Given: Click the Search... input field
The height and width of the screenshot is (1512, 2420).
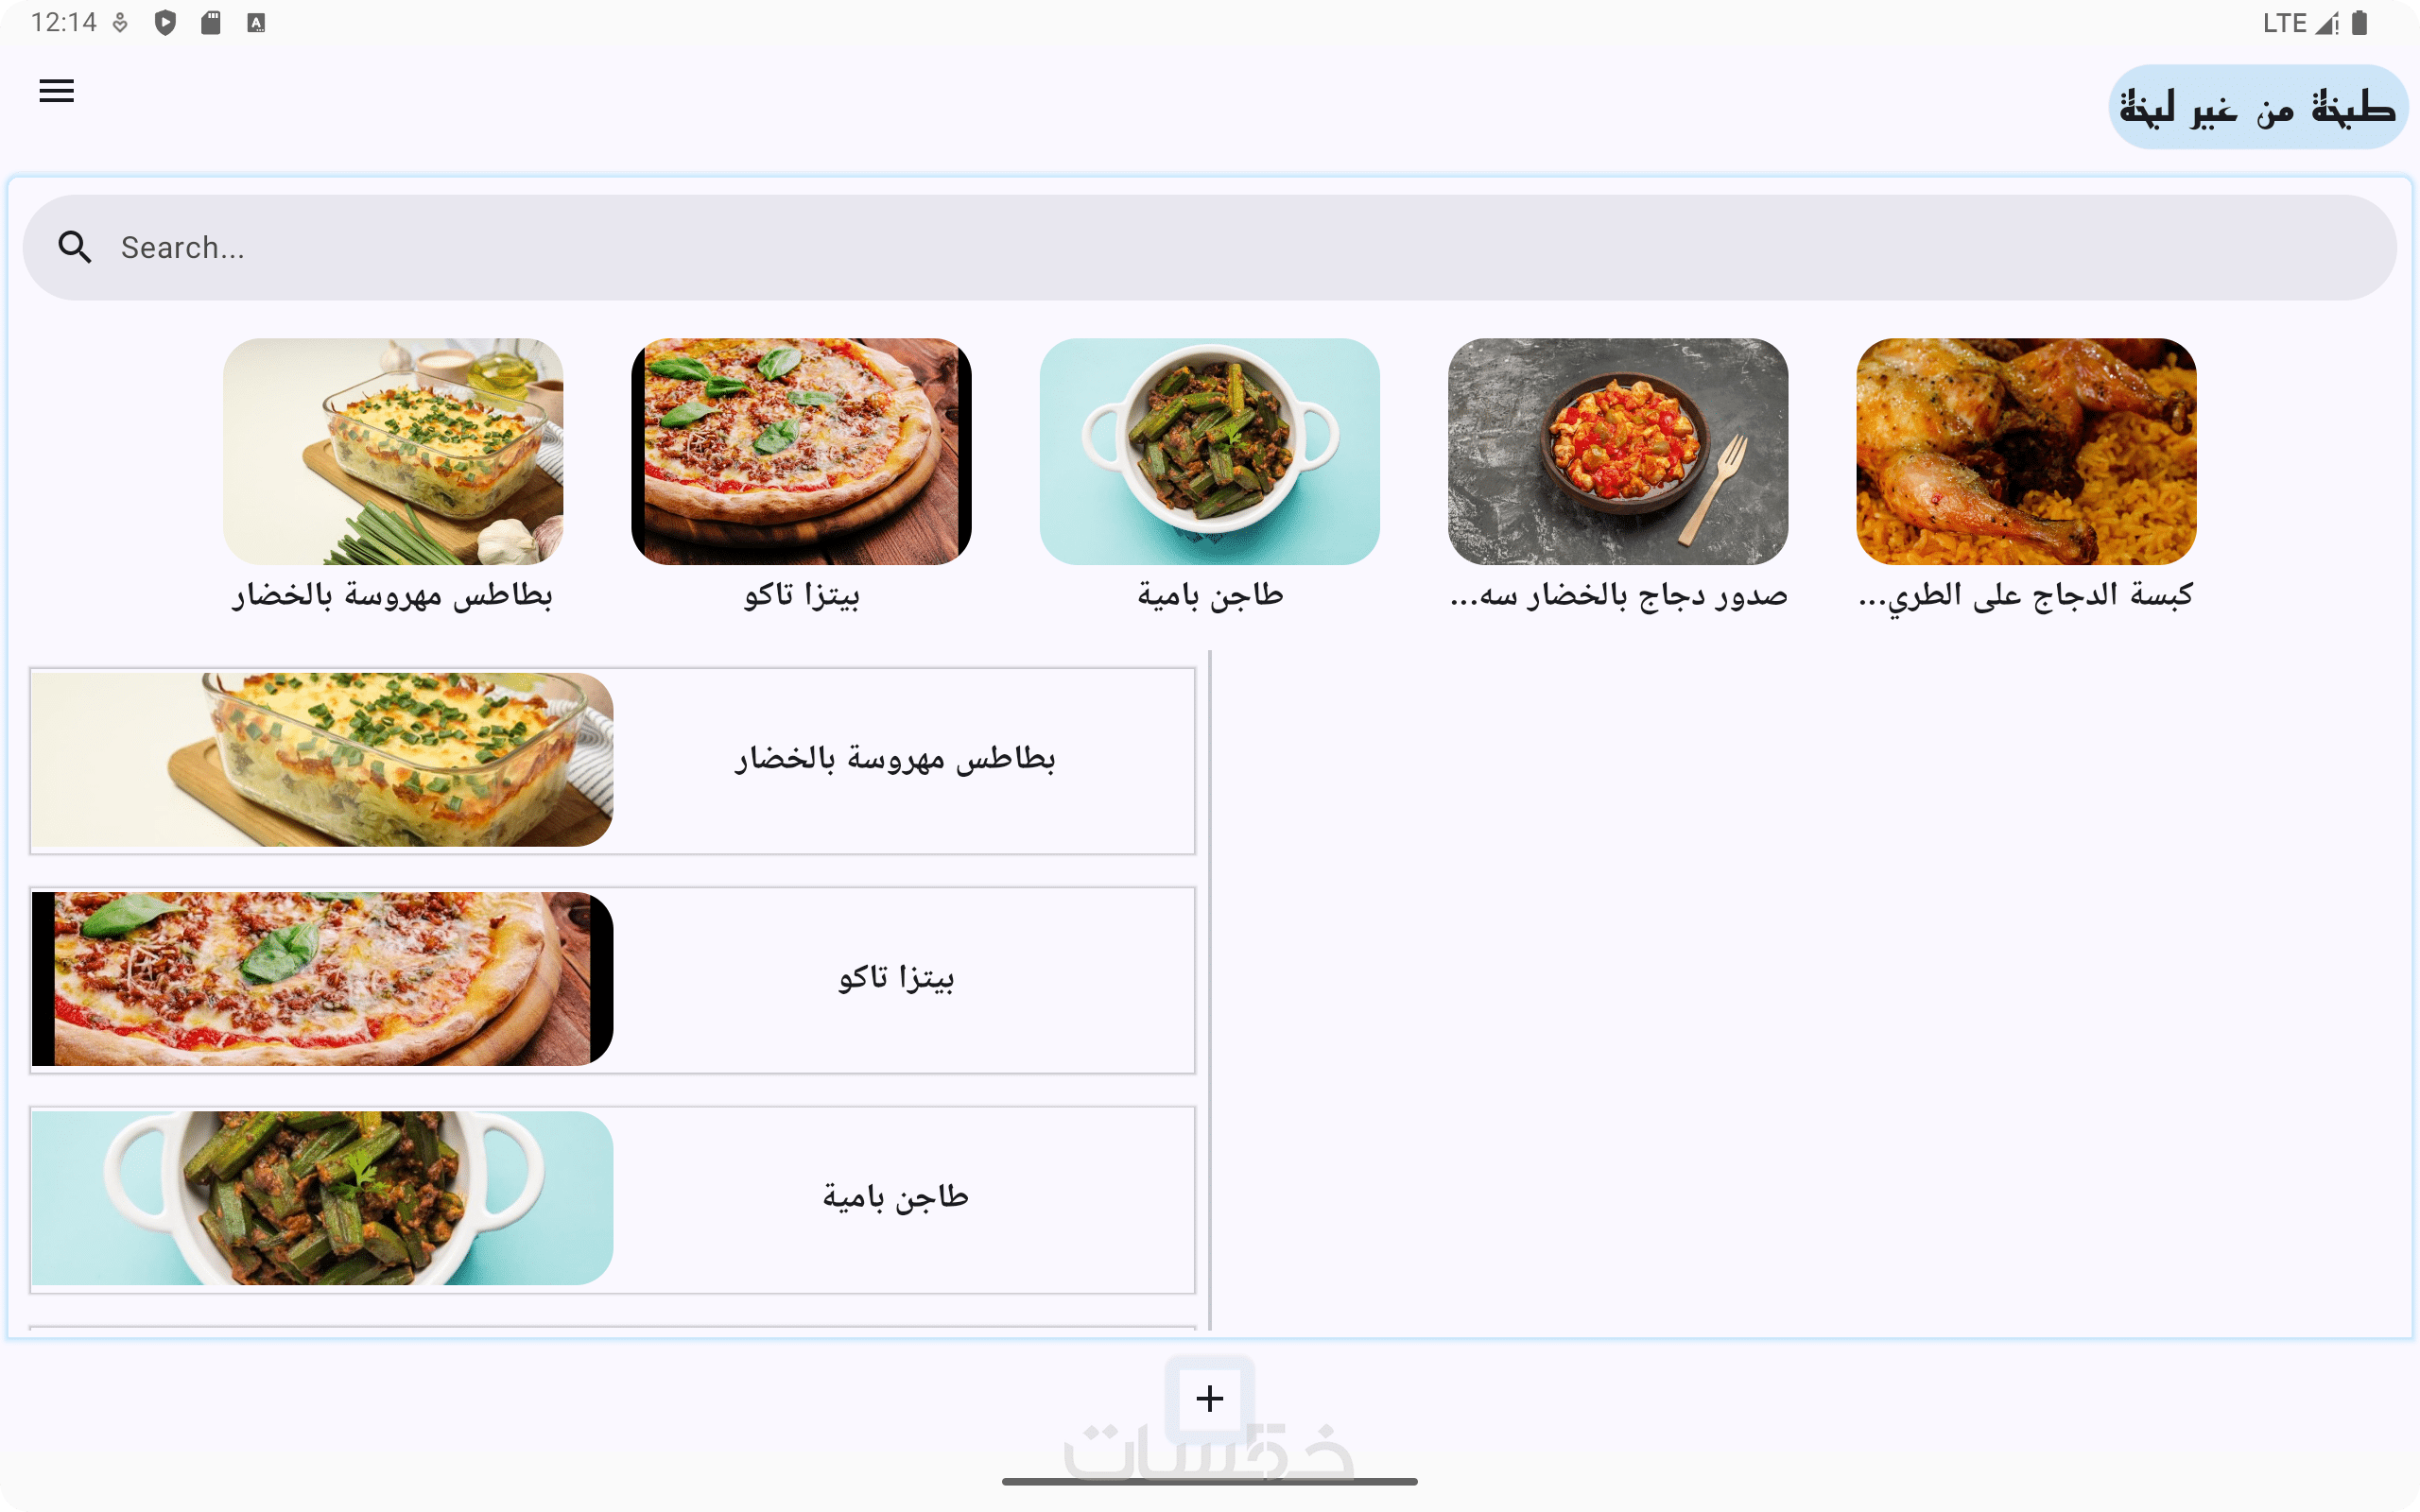Looking at the screenshot, I should [x=1209, y=247].
